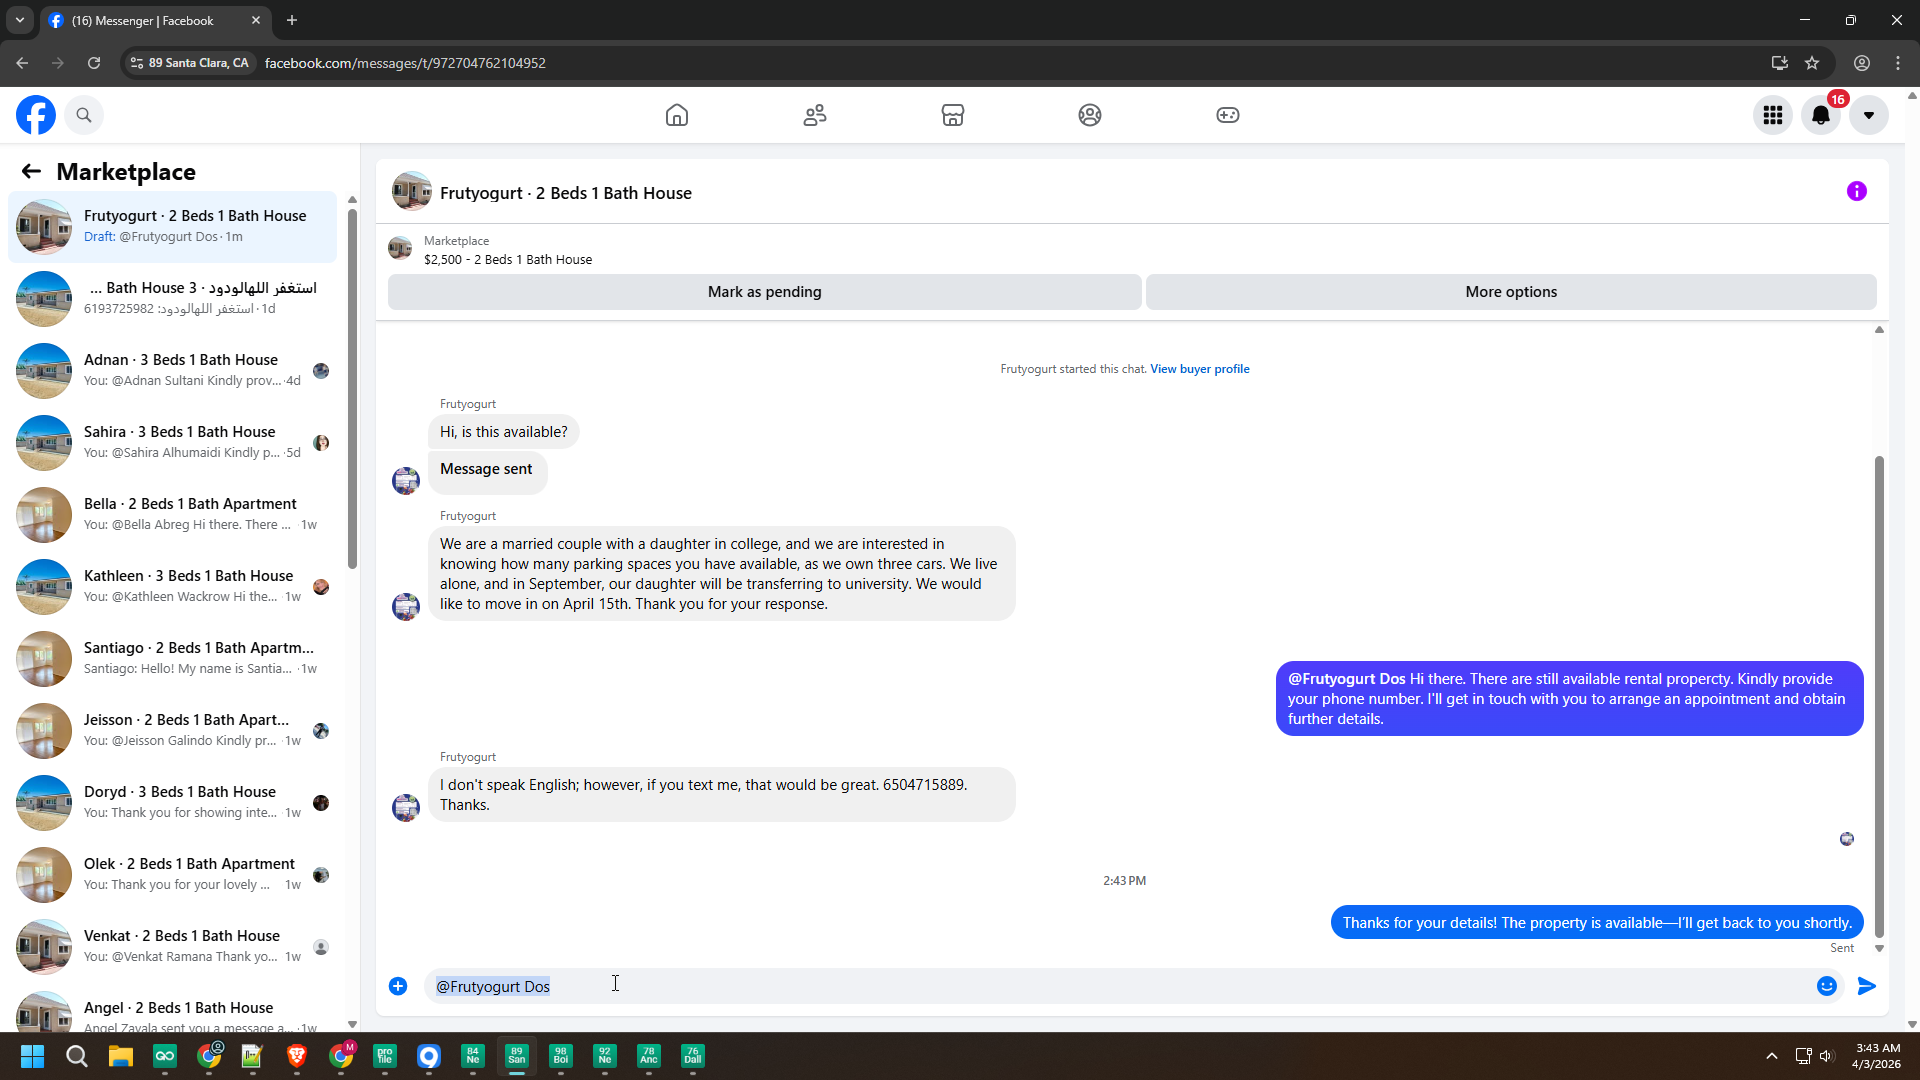Send the message with the arrow icon

coord(1867,986)
